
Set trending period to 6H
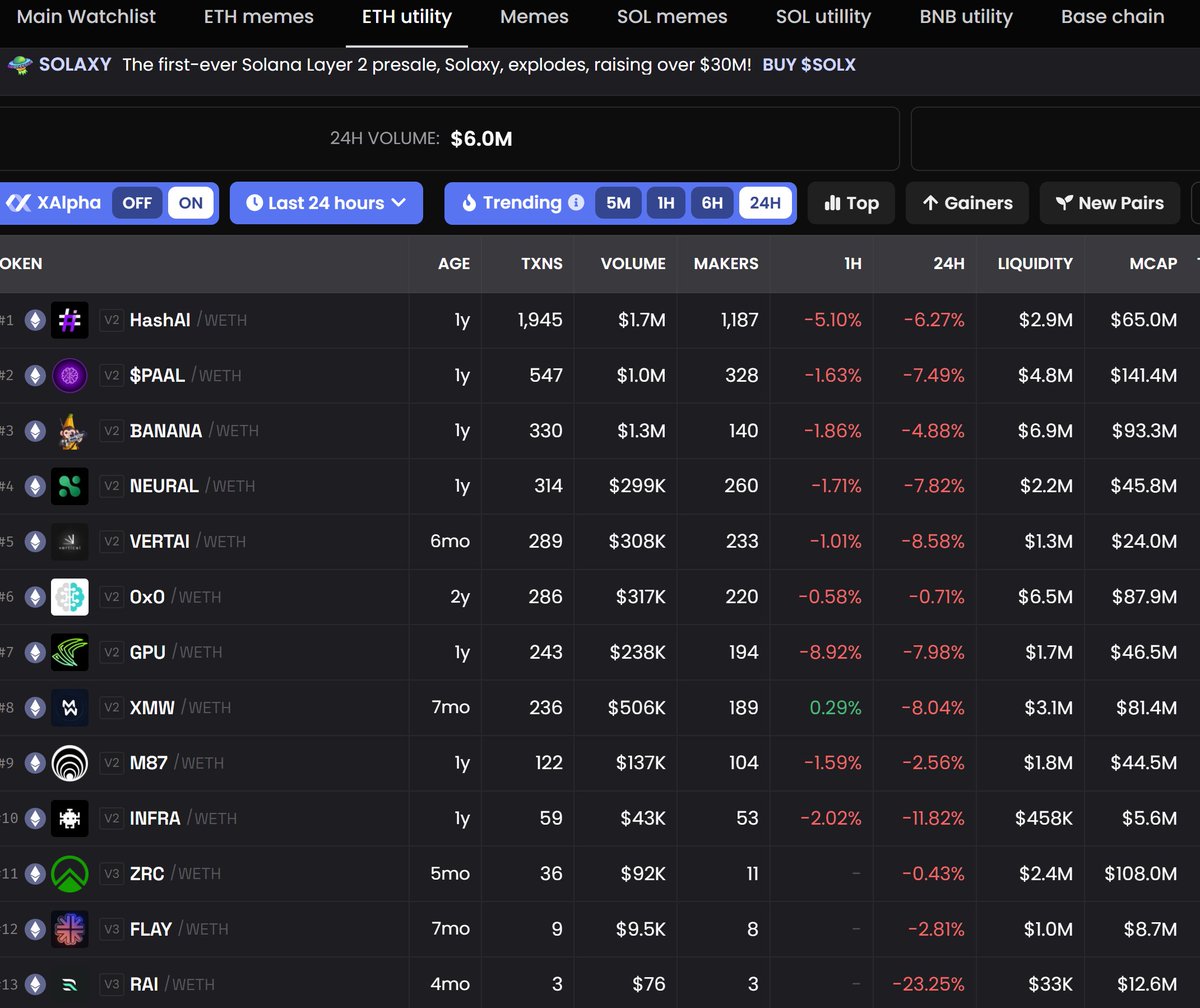(712, 203)
